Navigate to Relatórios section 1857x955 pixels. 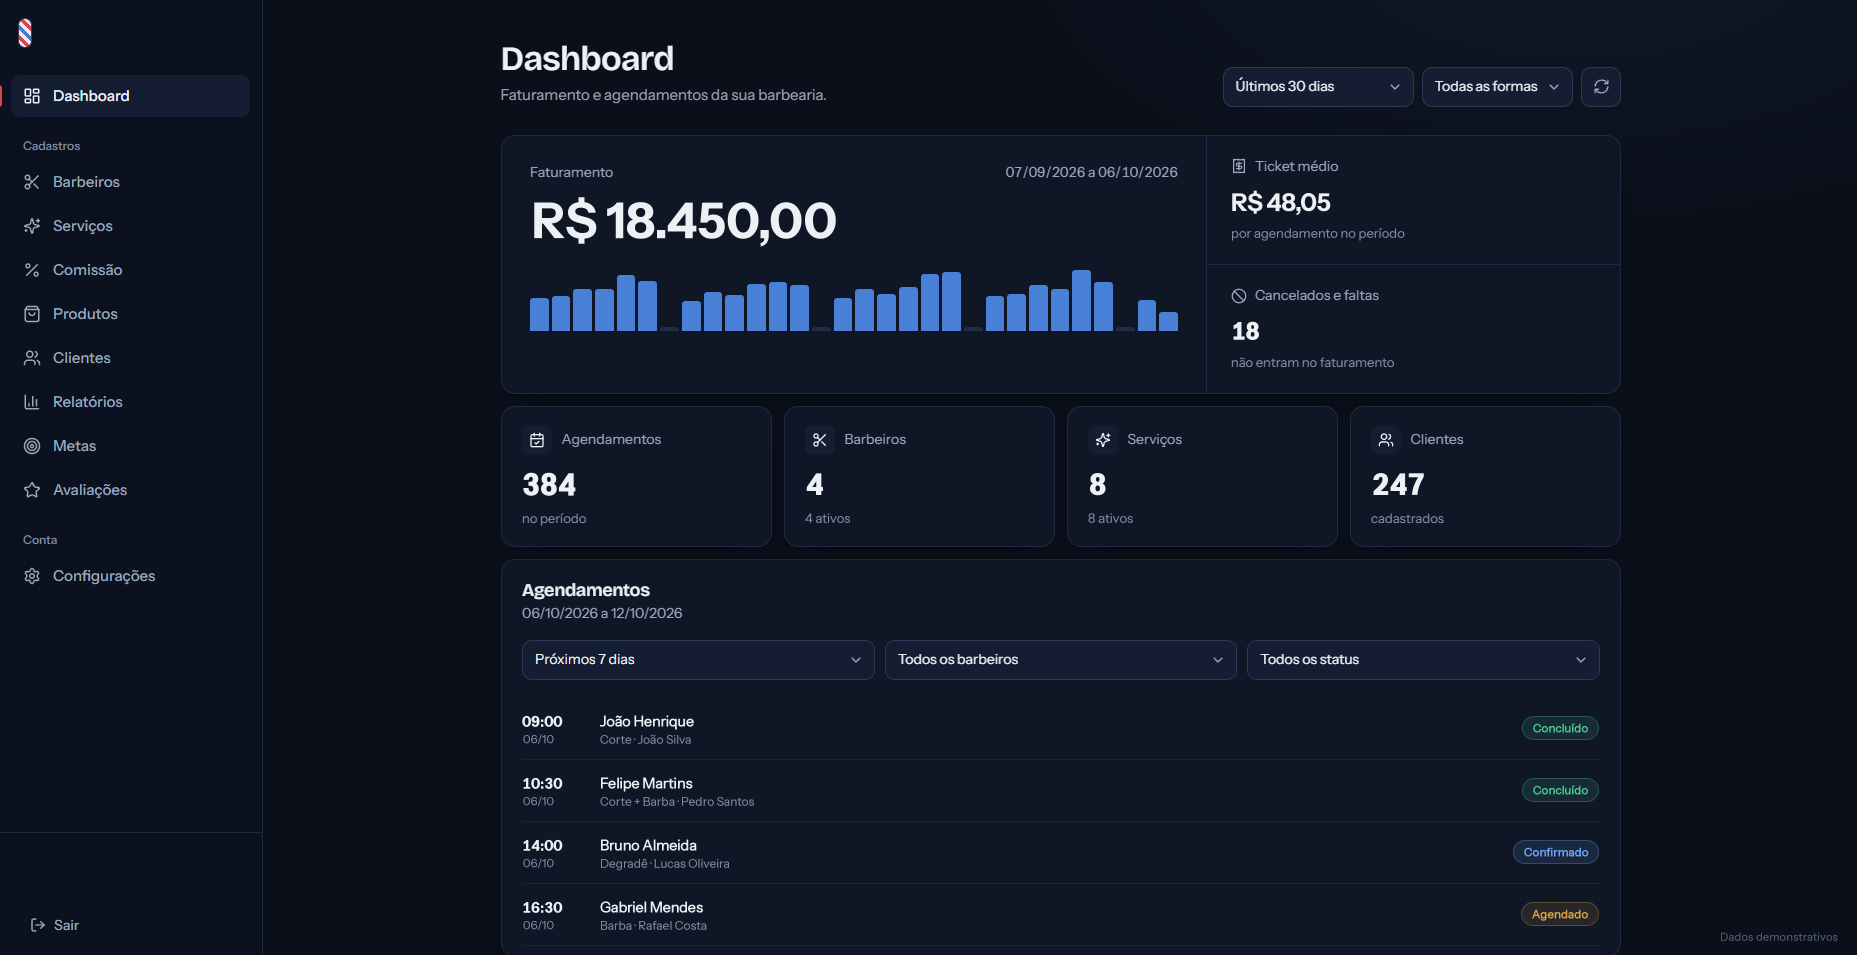click(130, 402)
